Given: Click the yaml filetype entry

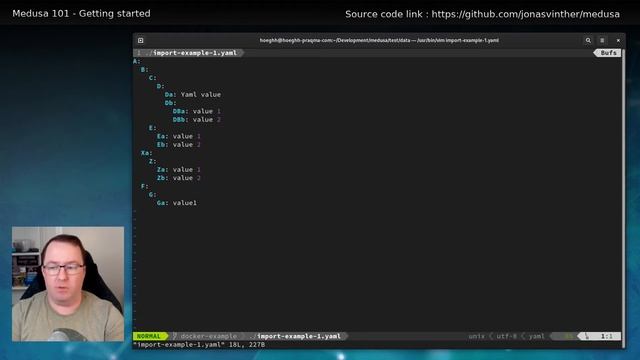Looking at the screenshot, I should [536, 336].
